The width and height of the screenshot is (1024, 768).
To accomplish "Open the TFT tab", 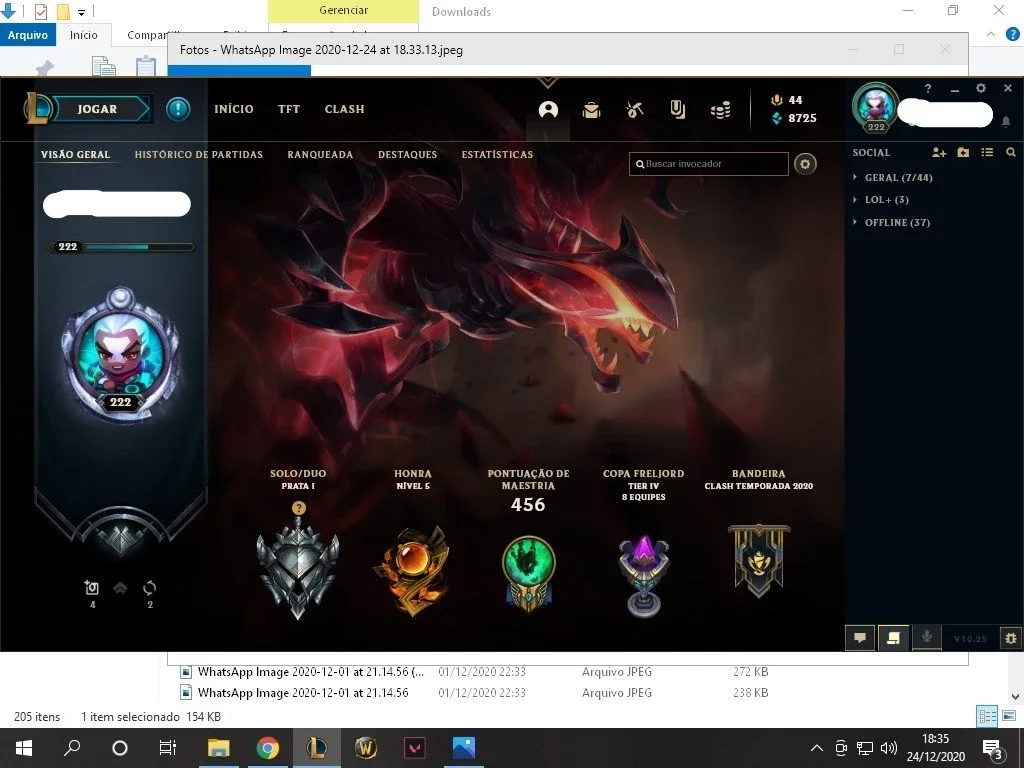I will (289, 109).
